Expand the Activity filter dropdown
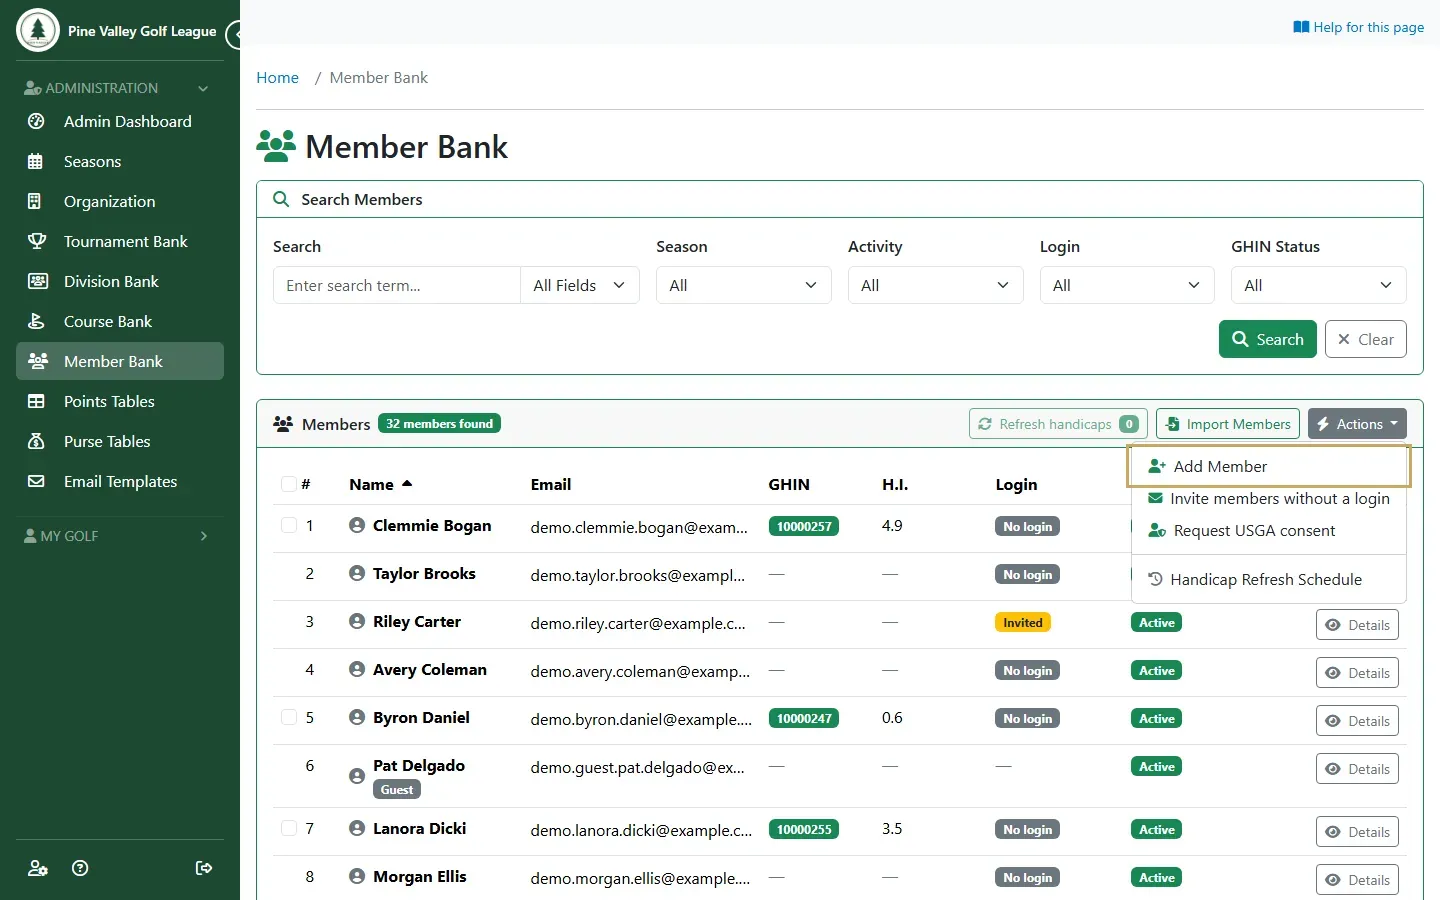Viewport: 1440px width, 900px height. [936, 285]
